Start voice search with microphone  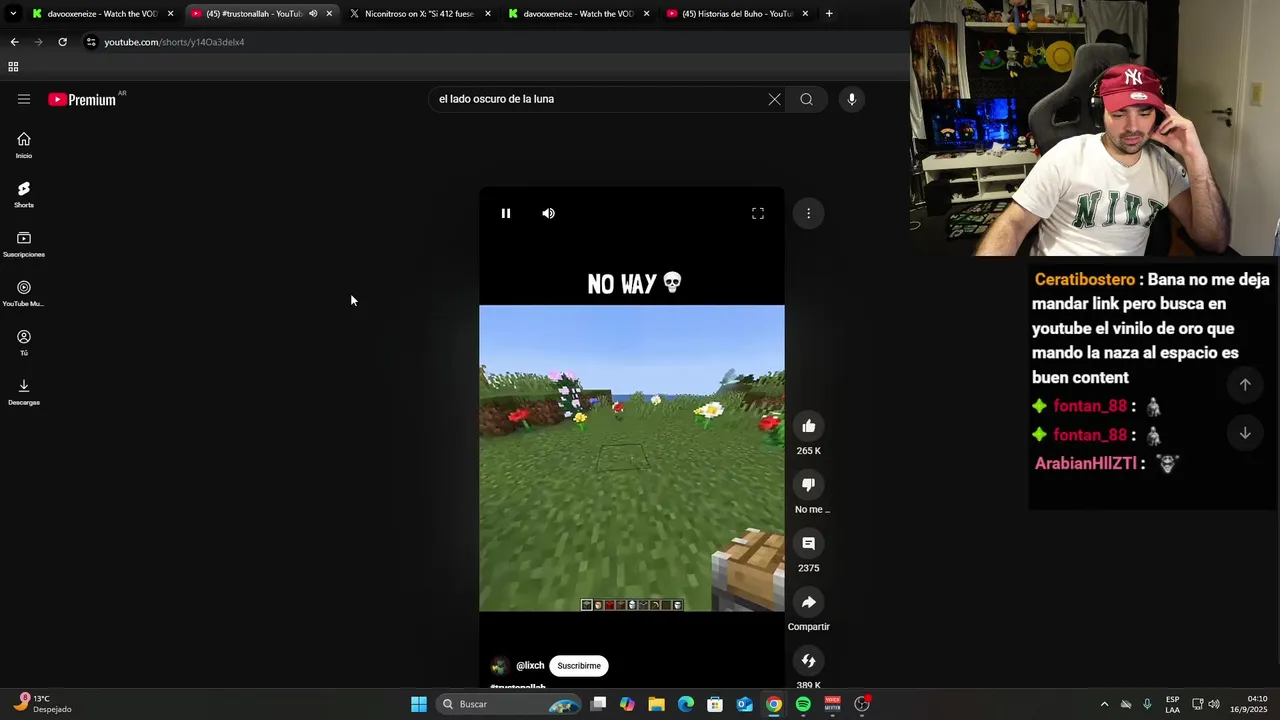coord(852,99)
